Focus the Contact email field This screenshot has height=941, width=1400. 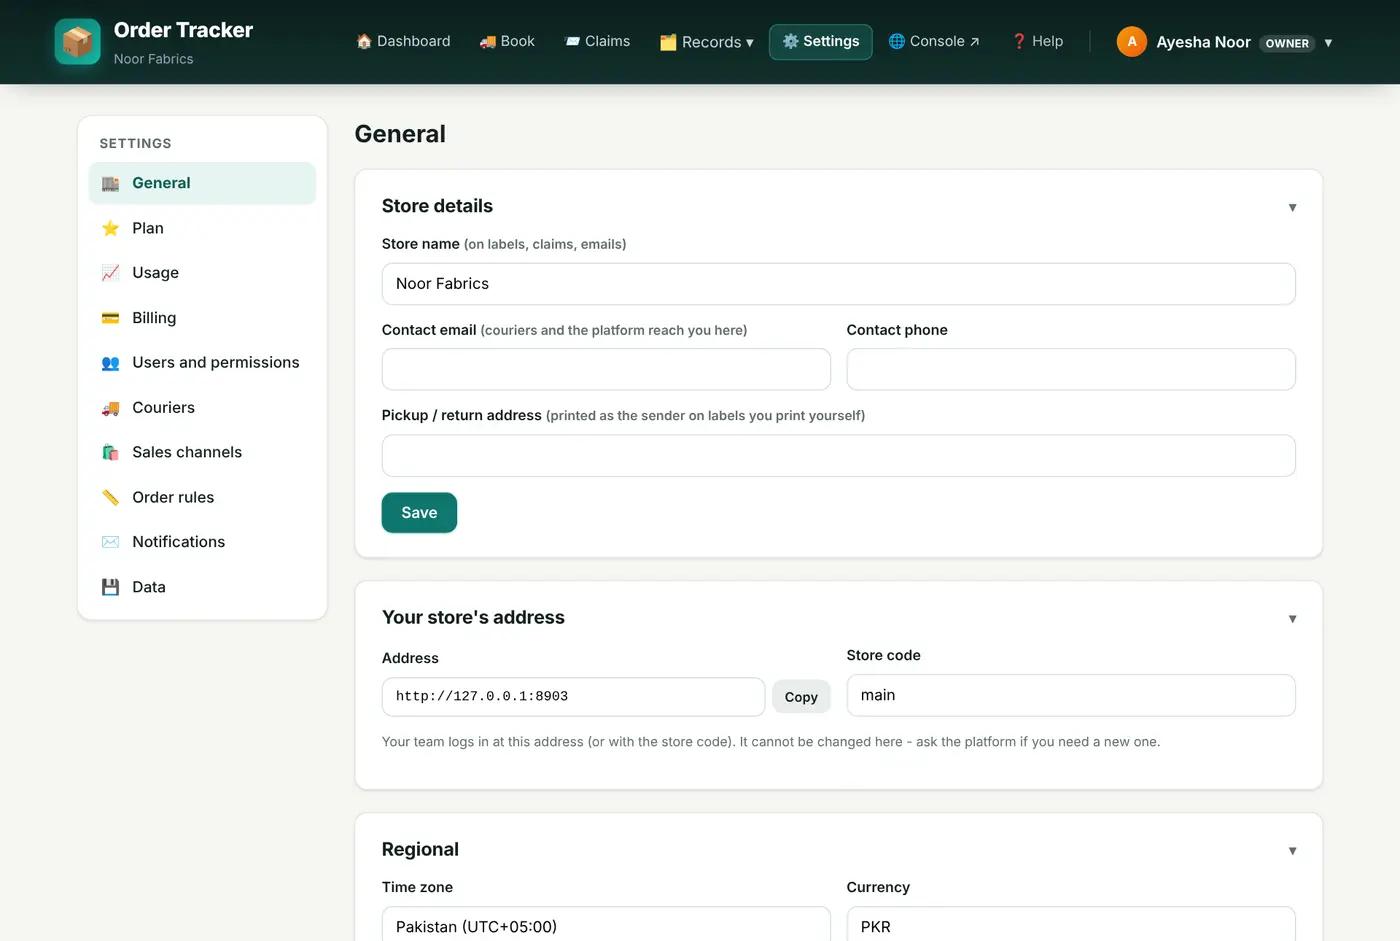[606, 369]
